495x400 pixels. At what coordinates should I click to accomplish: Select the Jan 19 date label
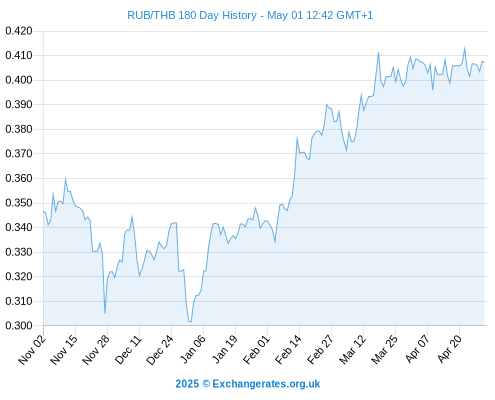[x=225, y=349]
